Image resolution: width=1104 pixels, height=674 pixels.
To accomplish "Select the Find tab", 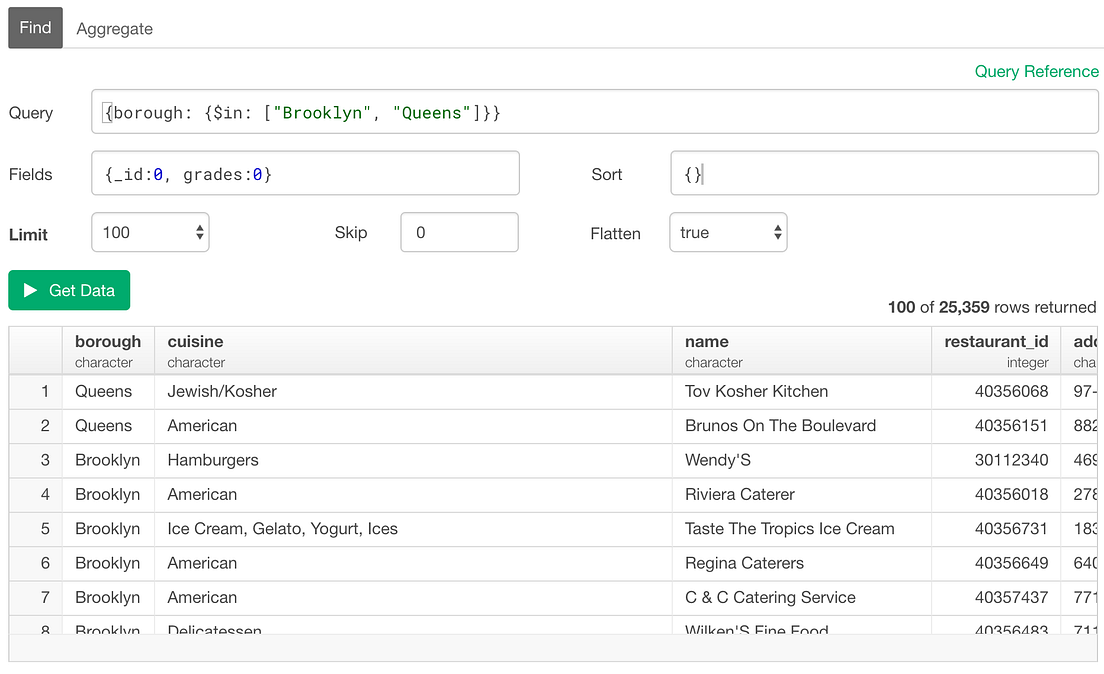I will [x=34, y=28].
